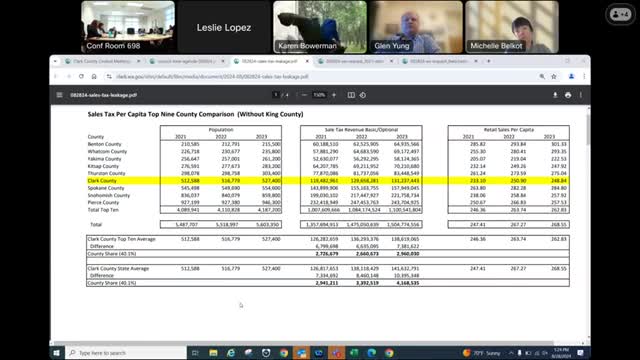Click 'Clark County Top Ten Average' label
This screenshot has height=360, width=640.
[x=122, y=239]
